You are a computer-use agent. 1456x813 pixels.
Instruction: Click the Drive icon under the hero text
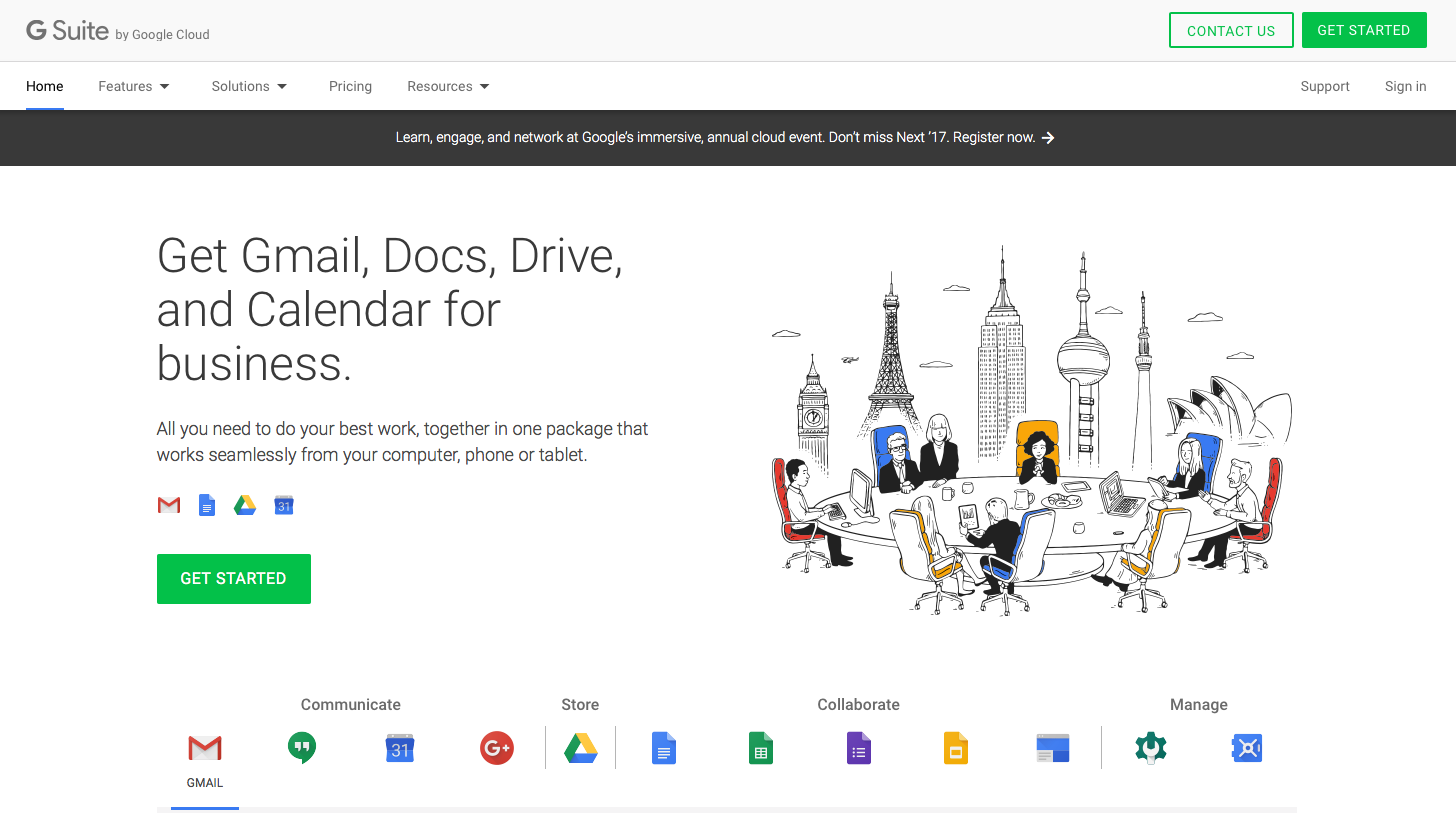point(245,505)
